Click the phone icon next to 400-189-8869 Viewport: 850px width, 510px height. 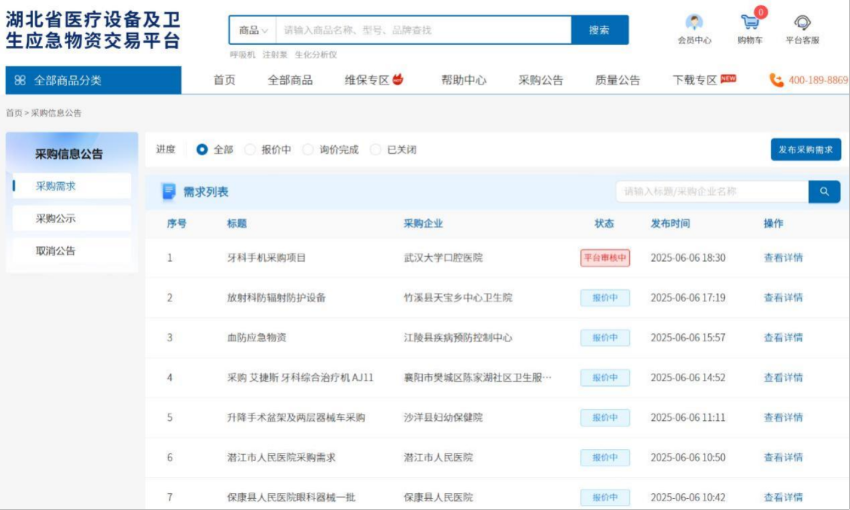coord(776,80)
